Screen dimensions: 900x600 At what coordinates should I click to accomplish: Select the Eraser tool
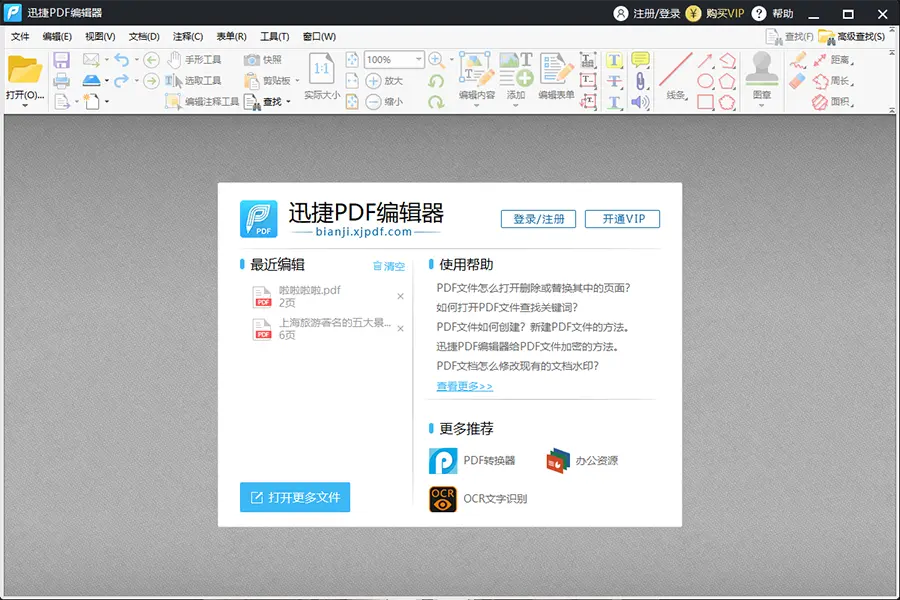pos(797,81)
